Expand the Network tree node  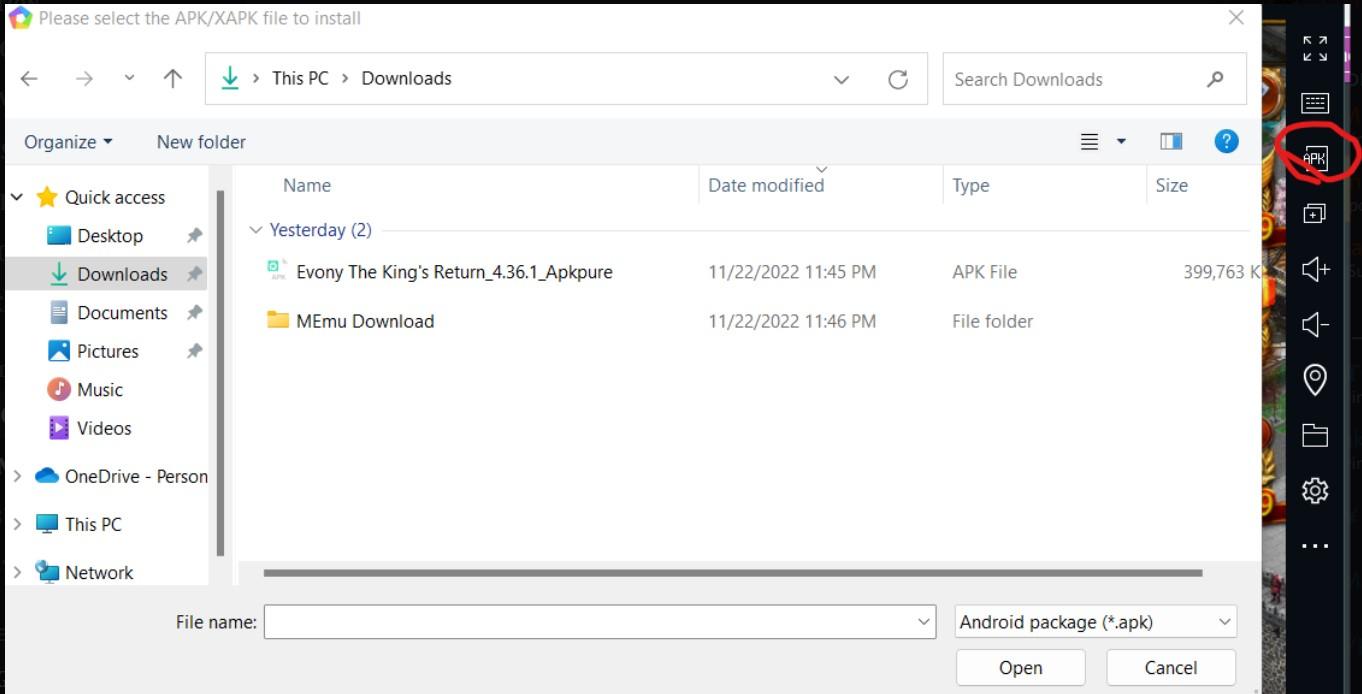pyautogui.click(x=17, y=572)
